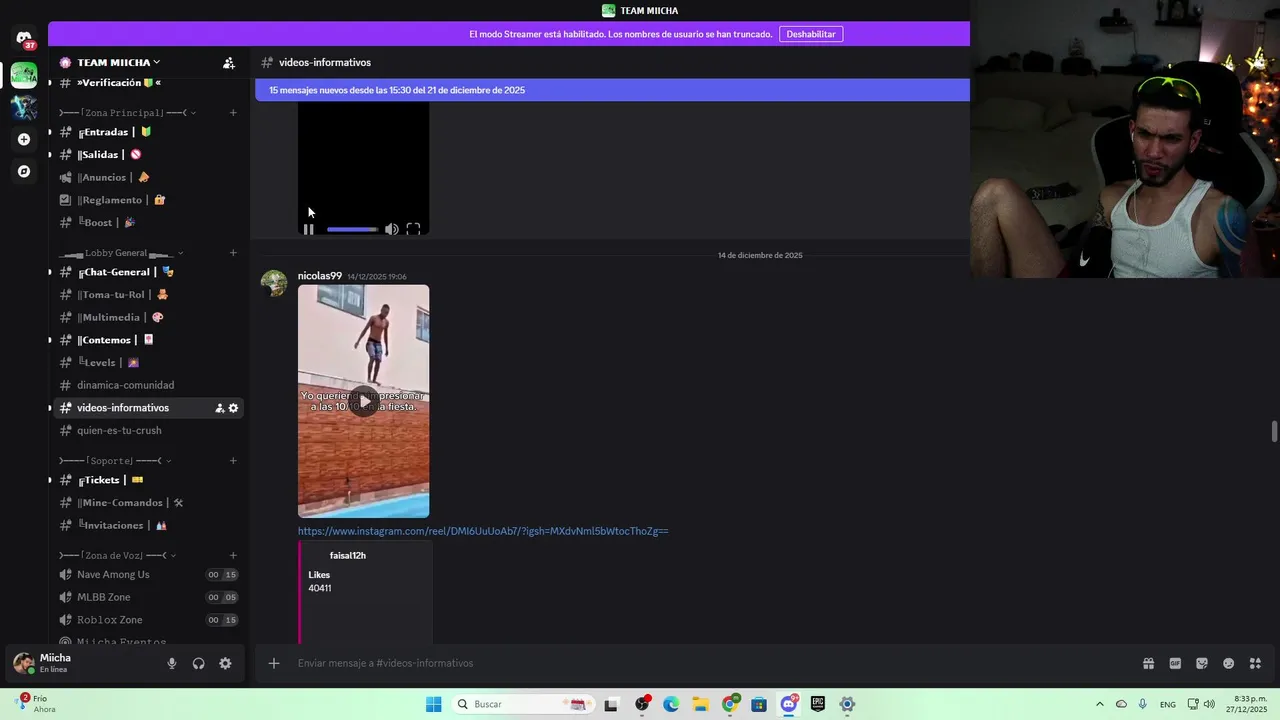The width and height of the screenshot is (1280, 720).
Task: Join the MLBB Zone voice channel
Action: pos(148,597)
